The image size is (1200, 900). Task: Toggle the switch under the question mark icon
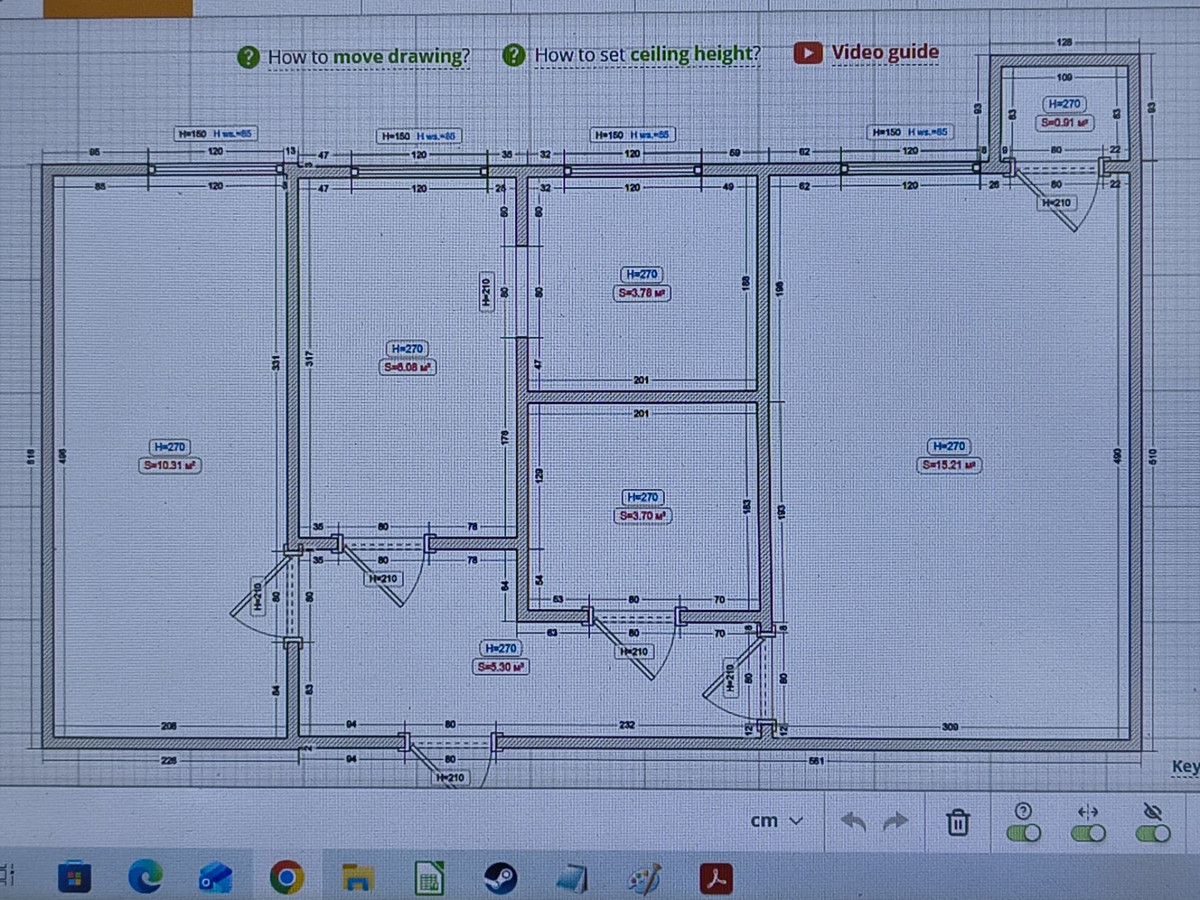pos(1023,833)
